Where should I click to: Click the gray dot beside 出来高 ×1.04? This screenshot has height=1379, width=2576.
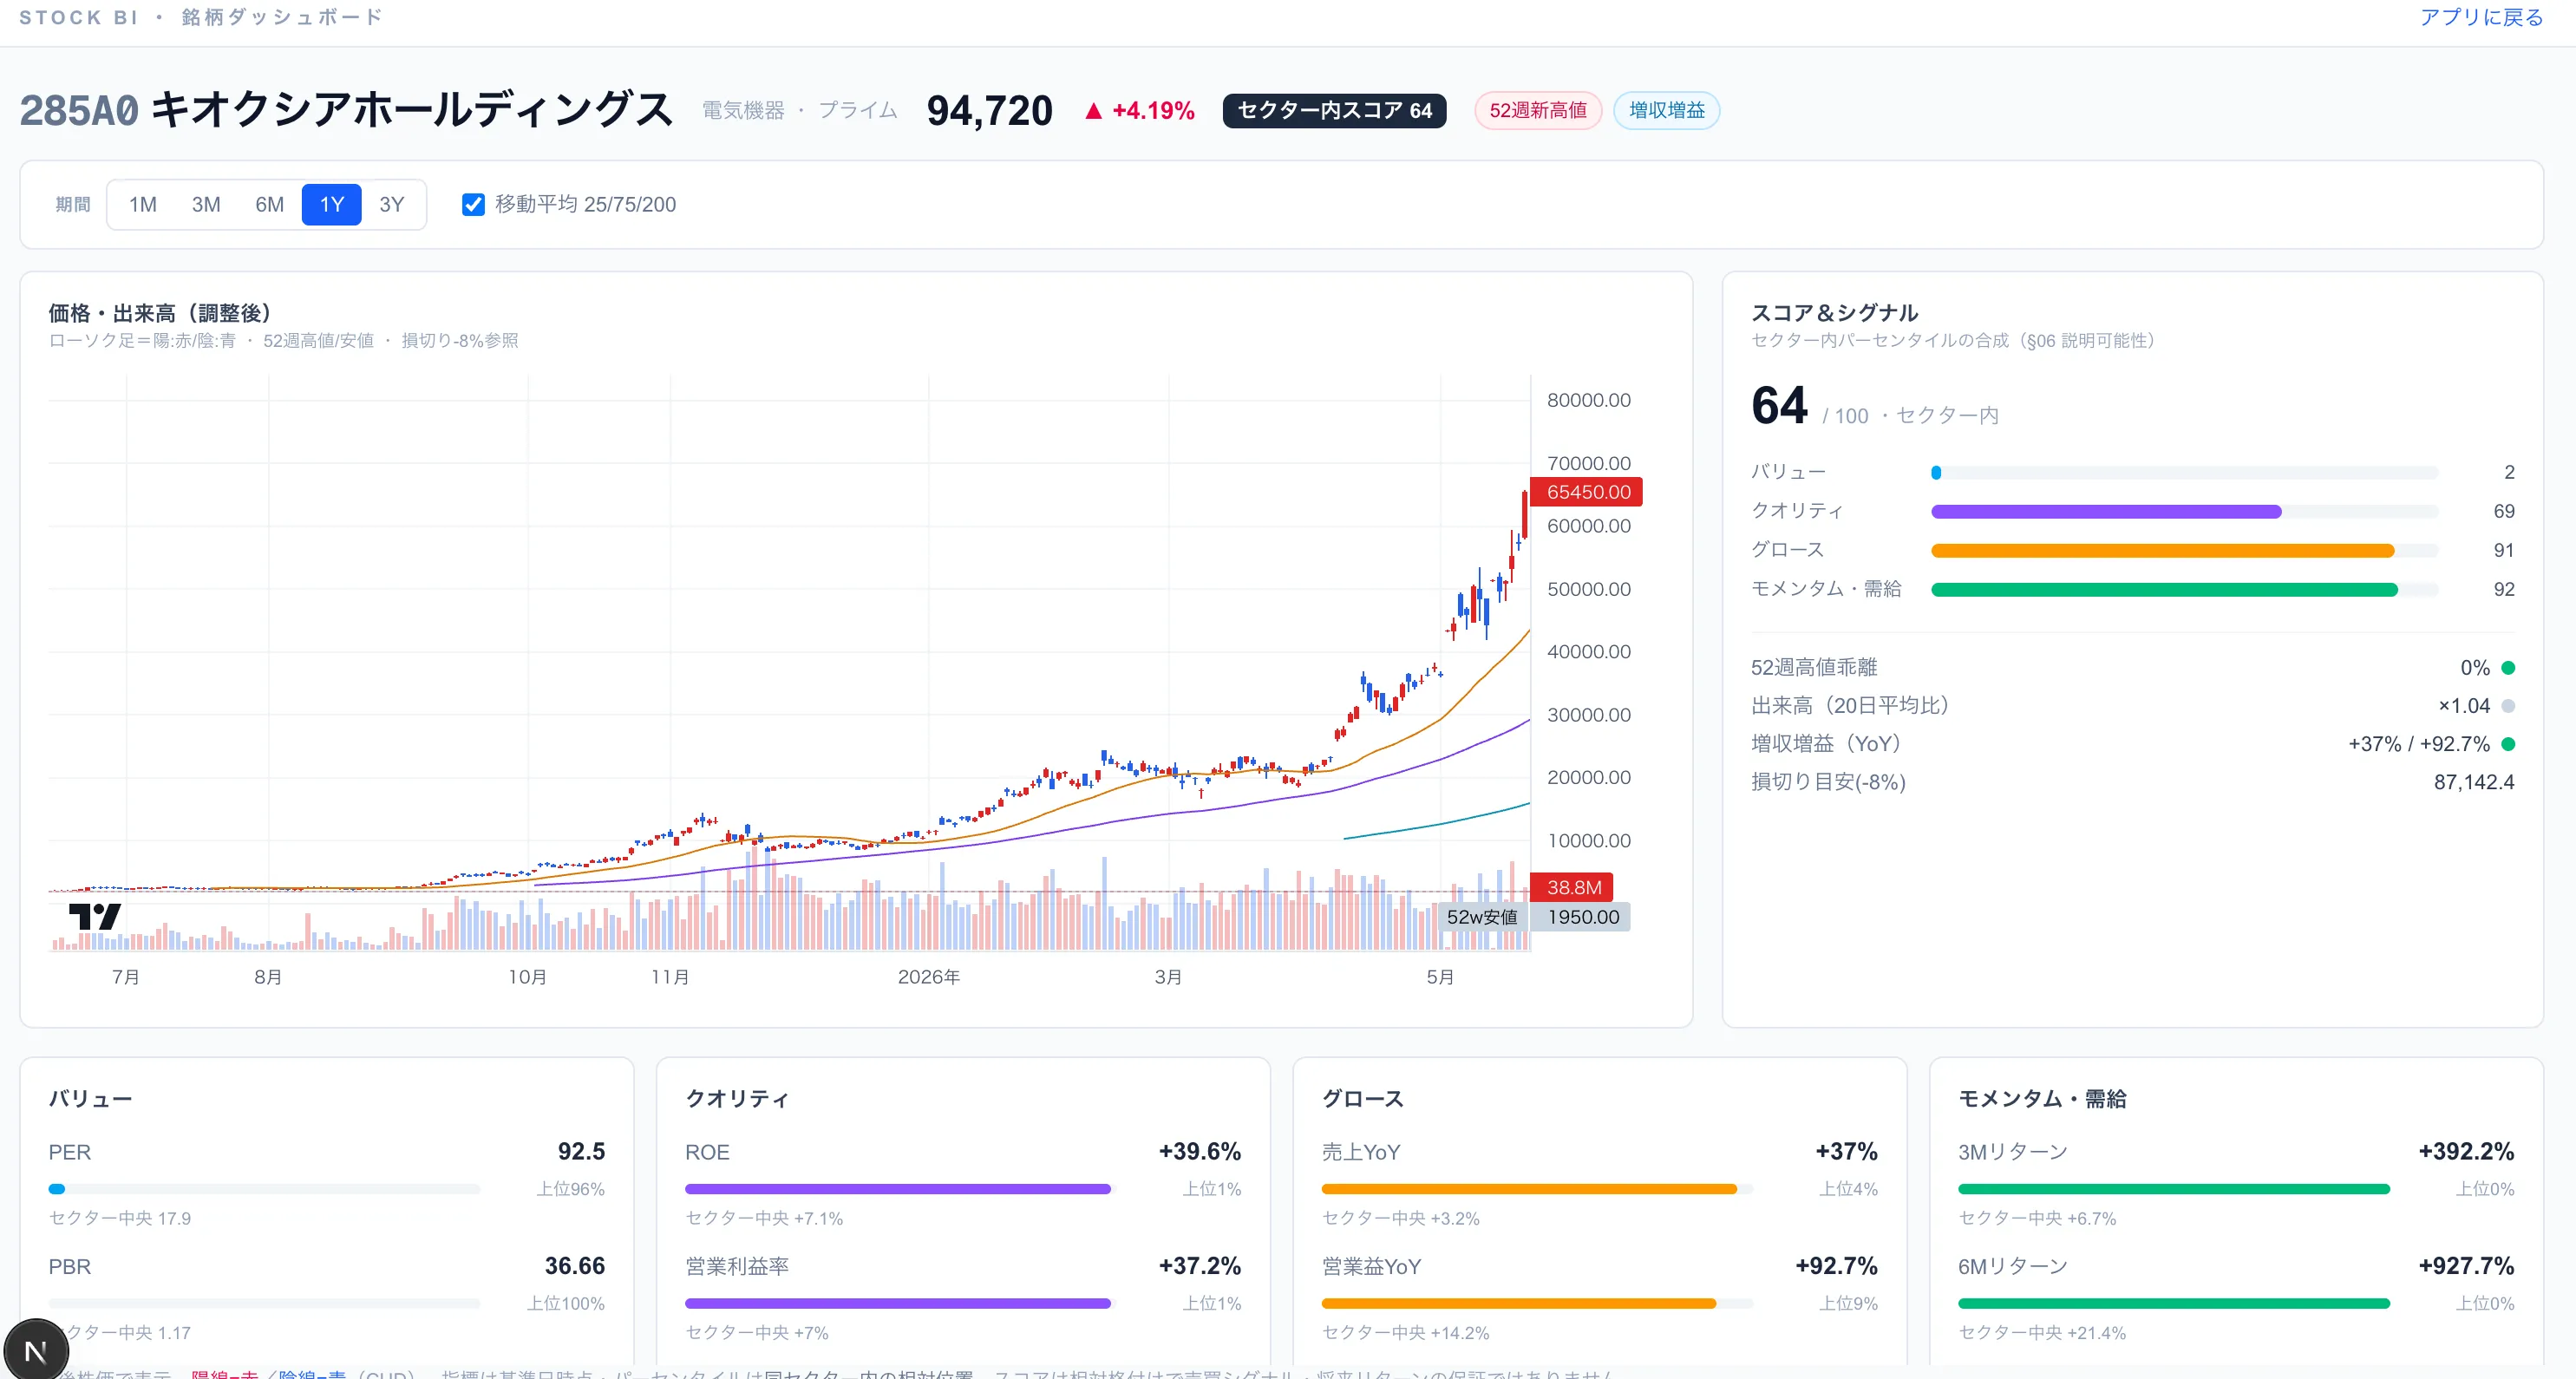point(2508,706)
